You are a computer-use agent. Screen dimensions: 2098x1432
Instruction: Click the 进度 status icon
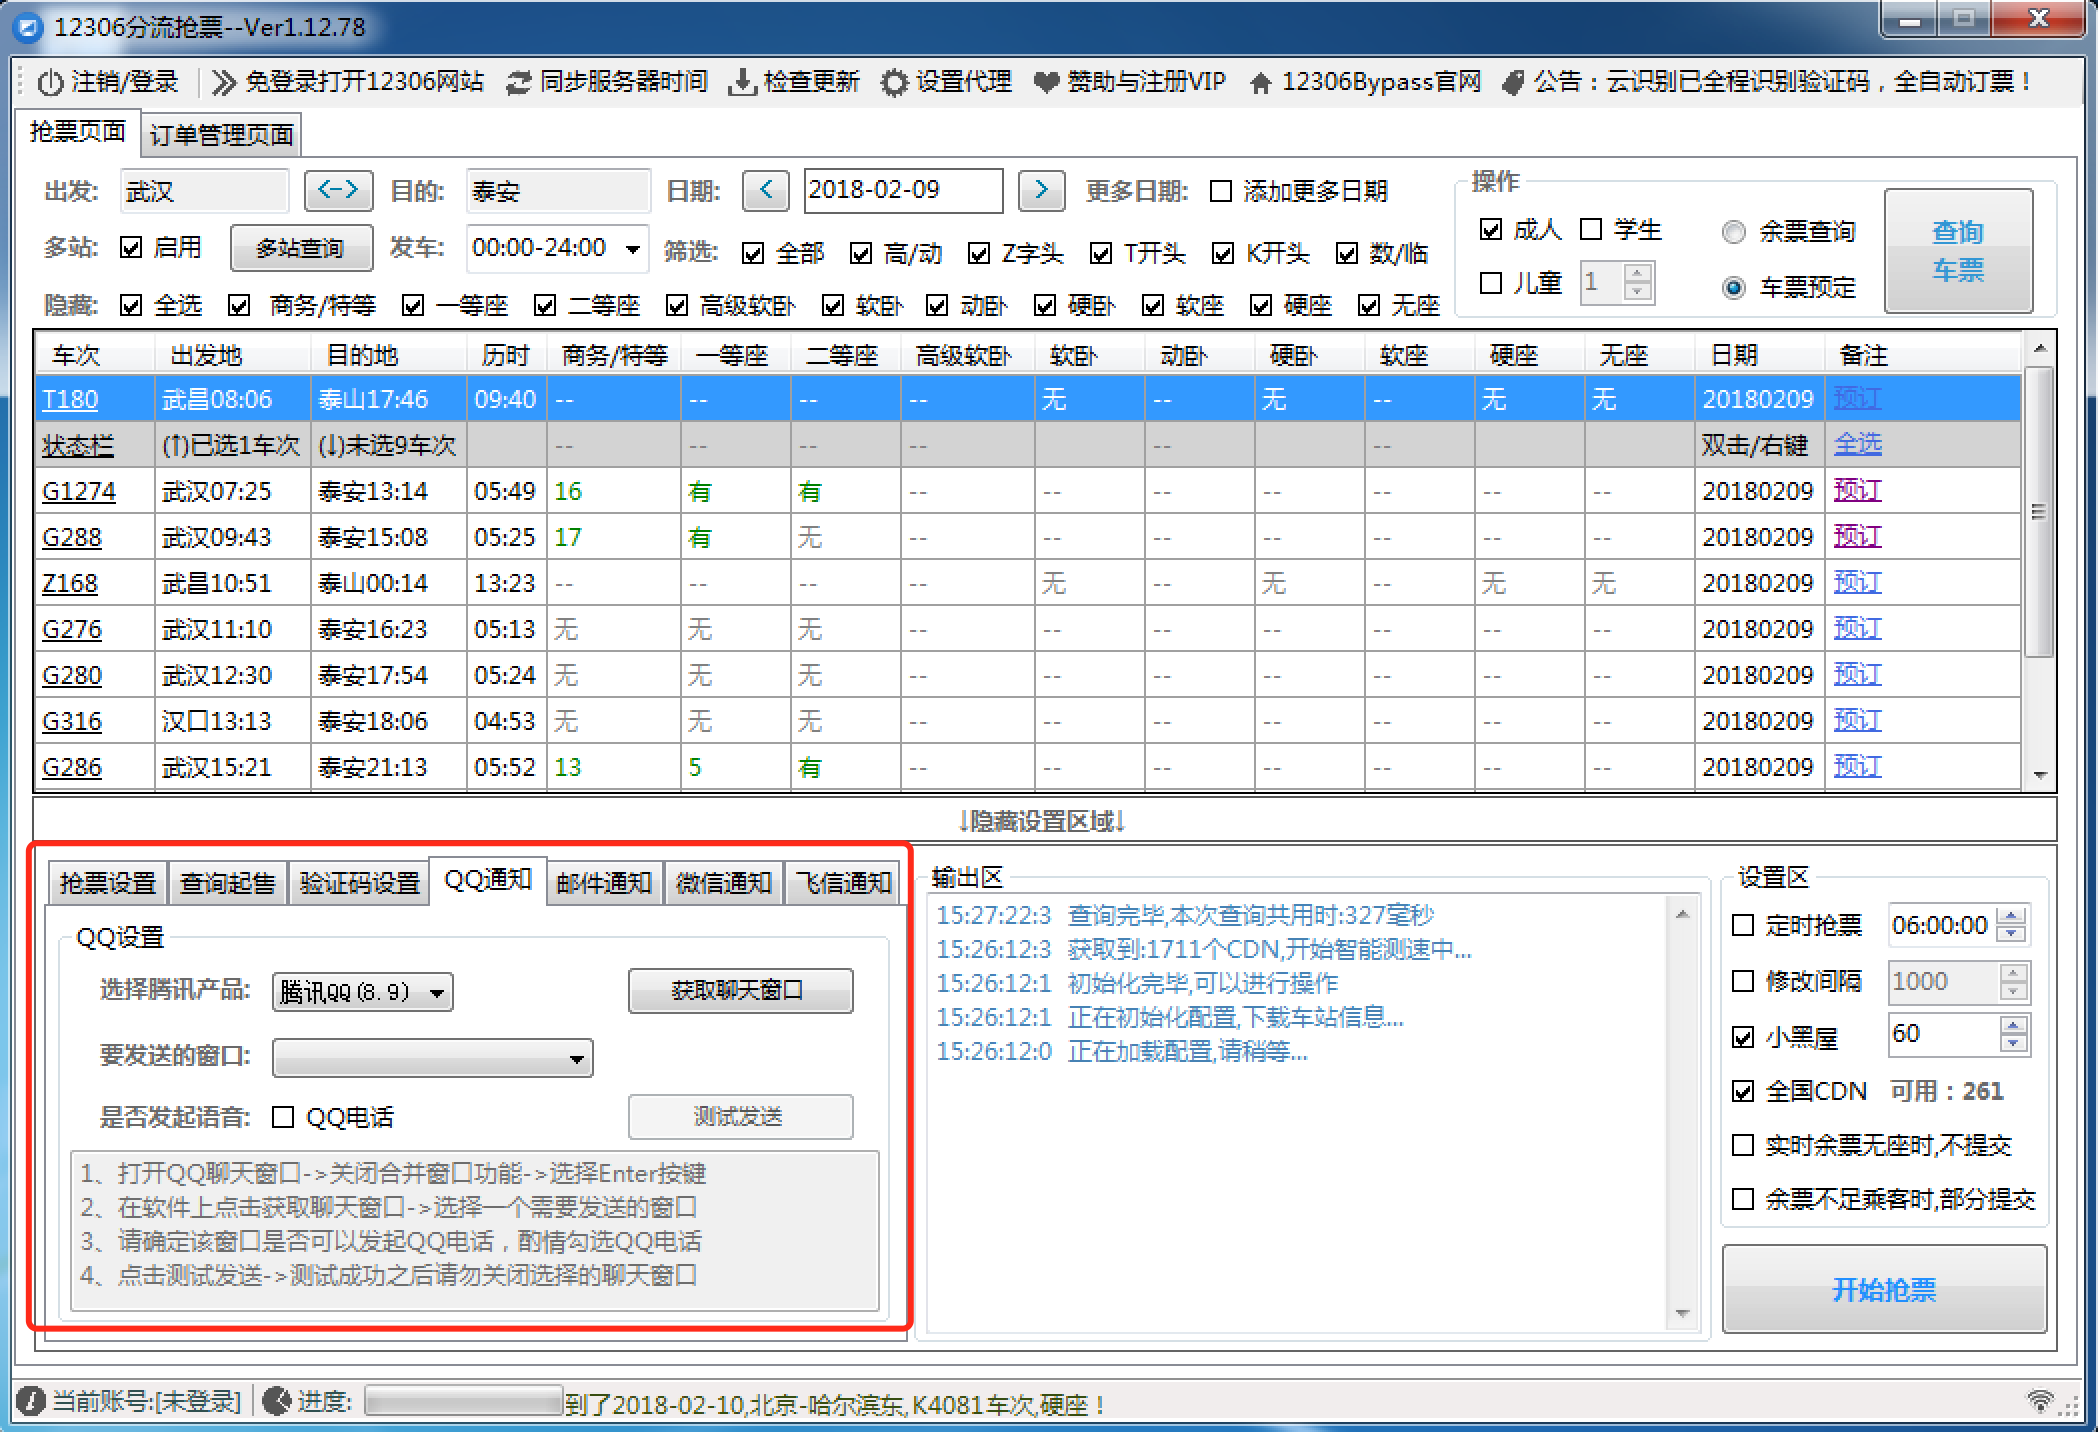277,1401
